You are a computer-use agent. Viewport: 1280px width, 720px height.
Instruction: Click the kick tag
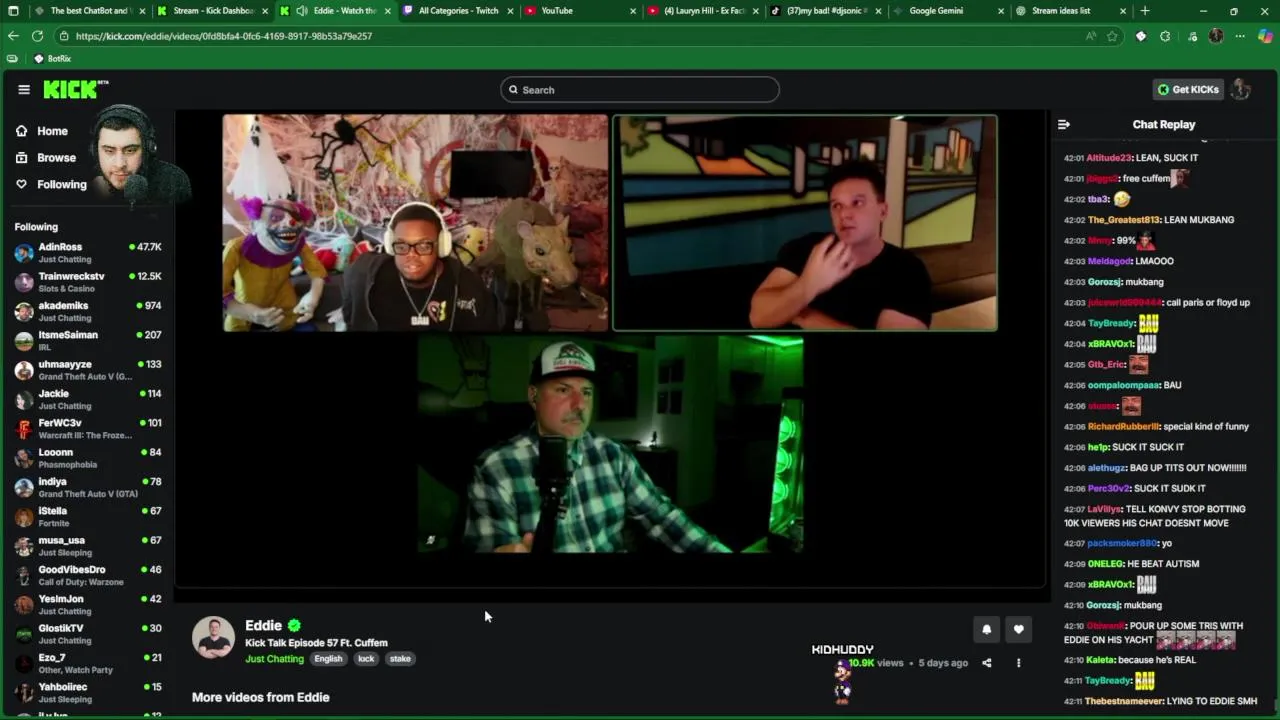point(366,659)
